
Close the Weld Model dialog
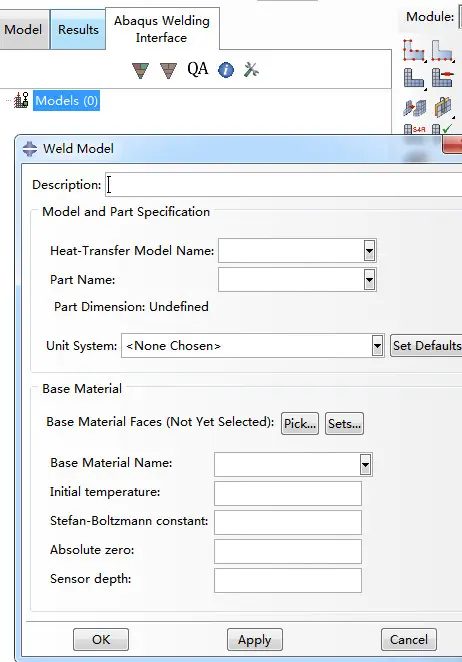(453, 145)
